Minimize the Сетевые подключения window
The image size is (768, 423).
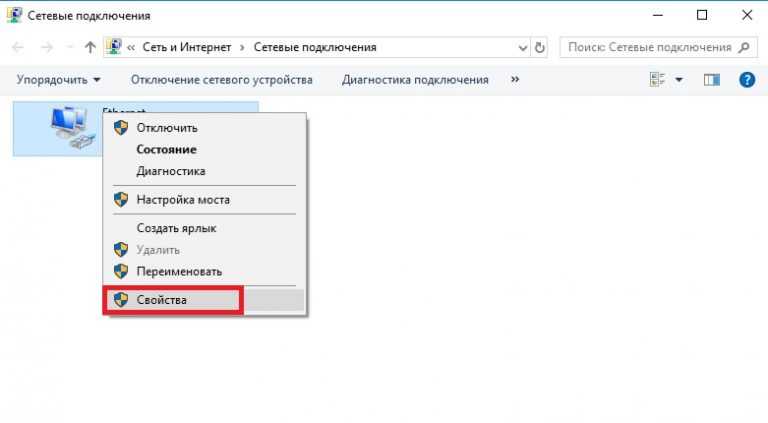[x=658, y=15]
